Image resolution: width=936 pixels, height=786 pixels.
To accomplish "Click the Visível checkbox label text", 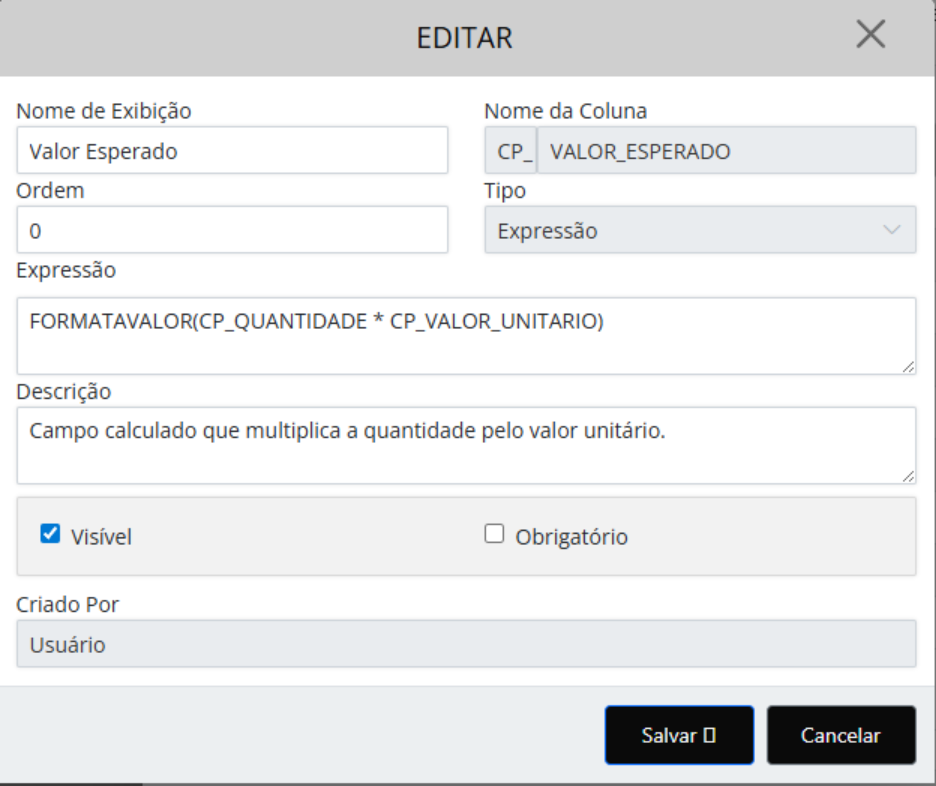I will [101, 537].
